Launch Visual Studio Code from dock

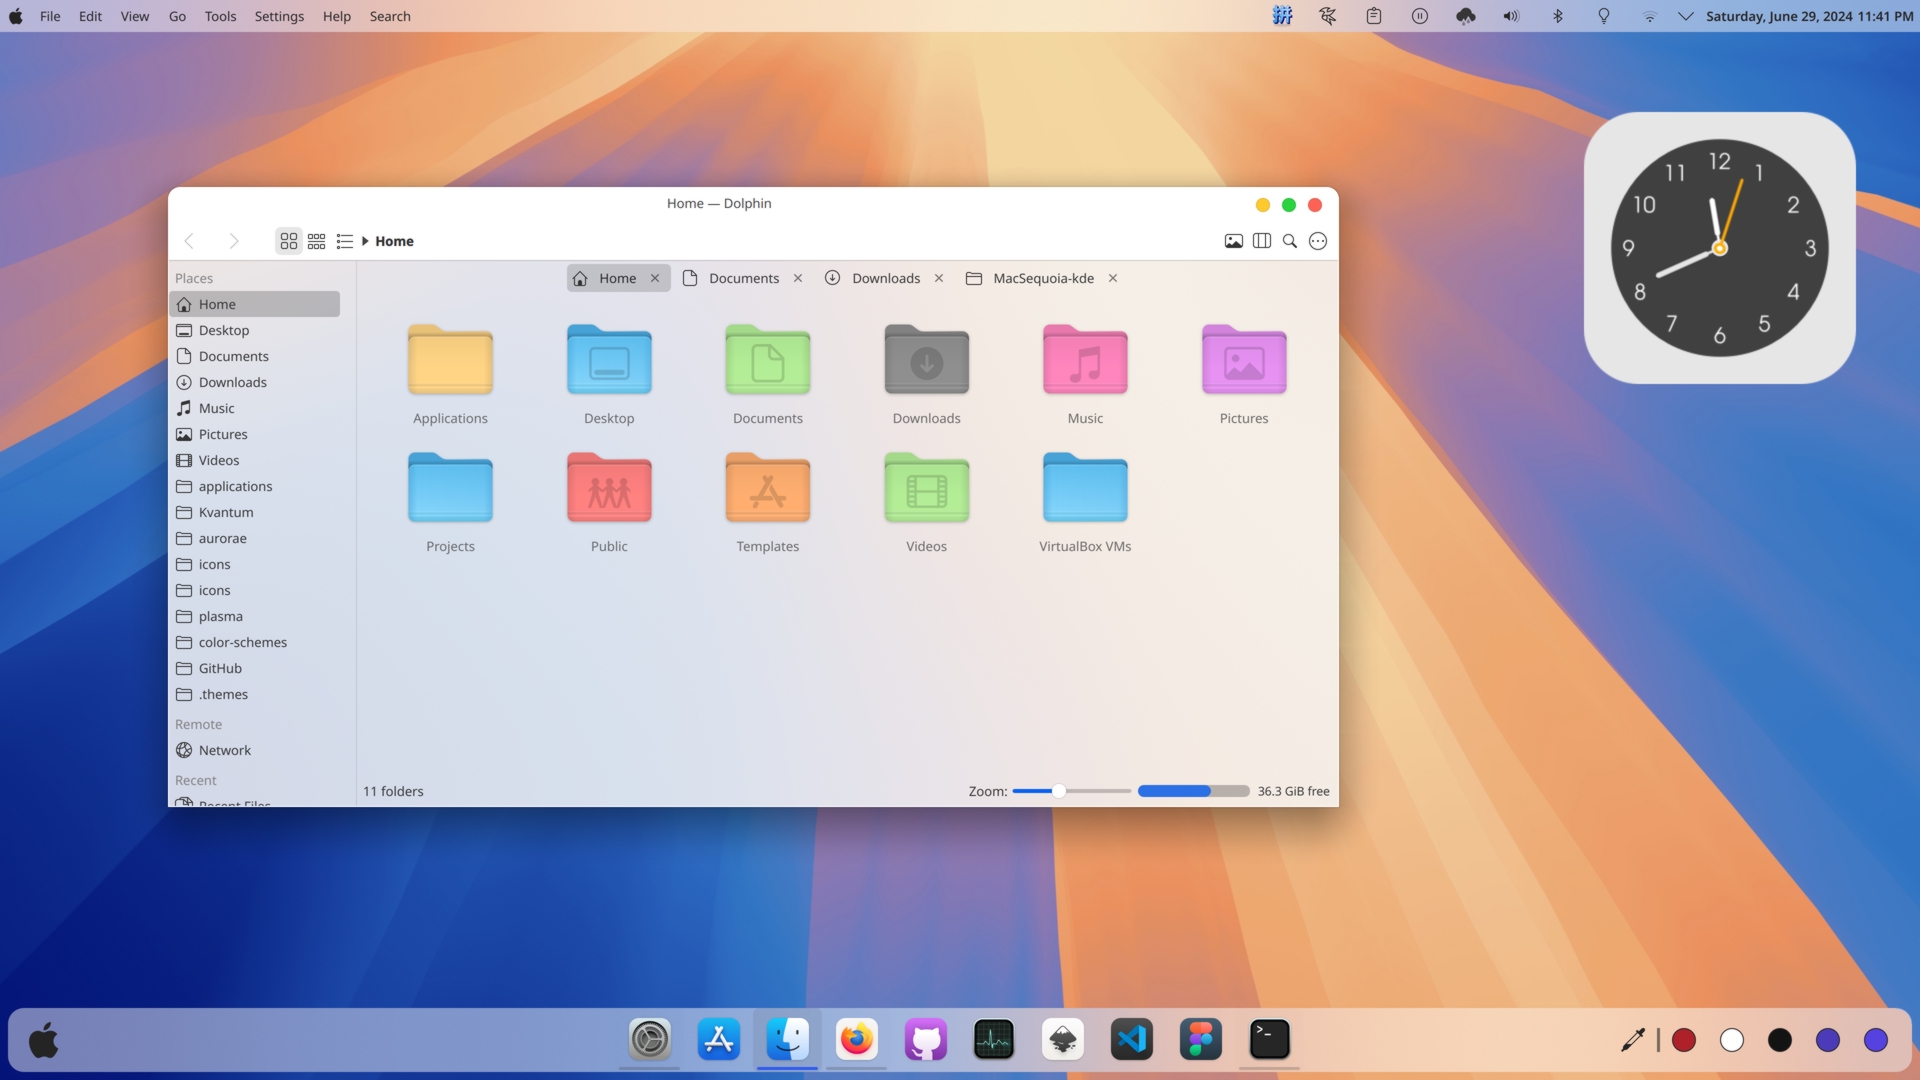tap(1132, 1040)
